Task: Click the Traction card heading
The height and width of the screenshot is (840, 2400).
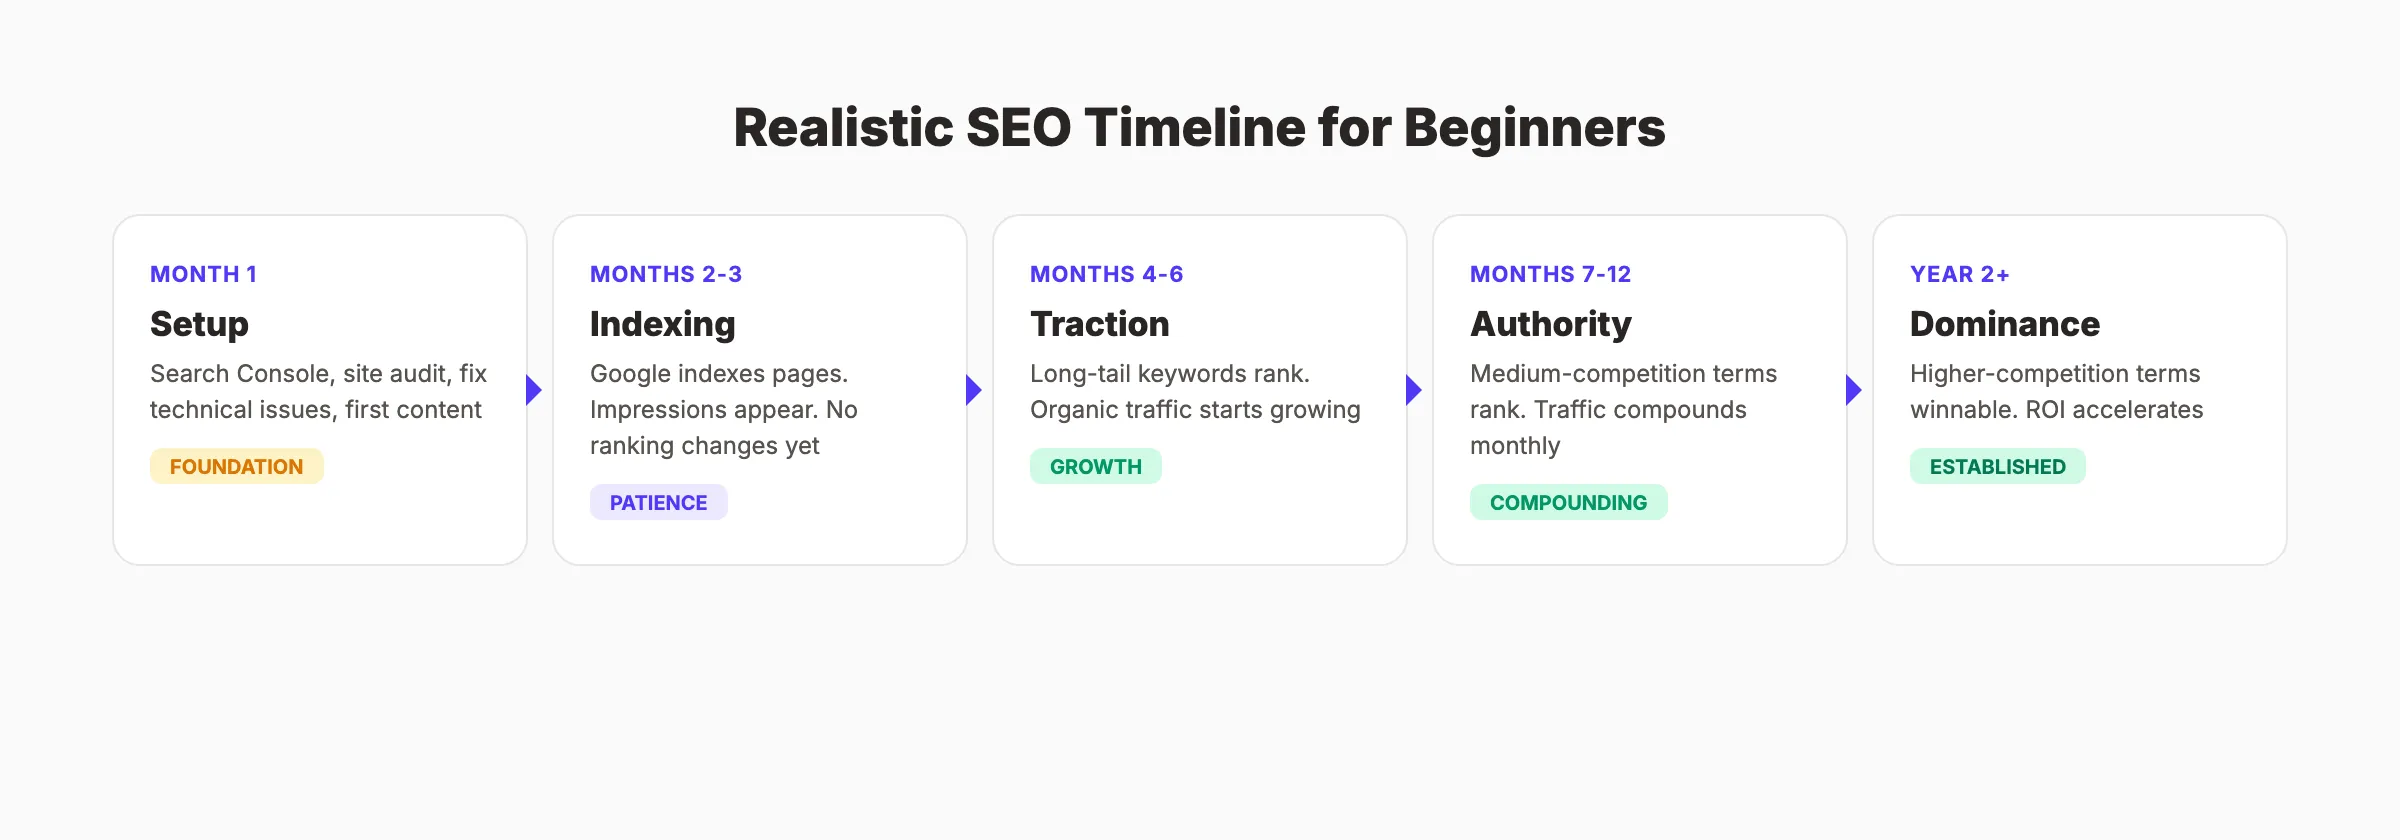Action: point(1099,324)
